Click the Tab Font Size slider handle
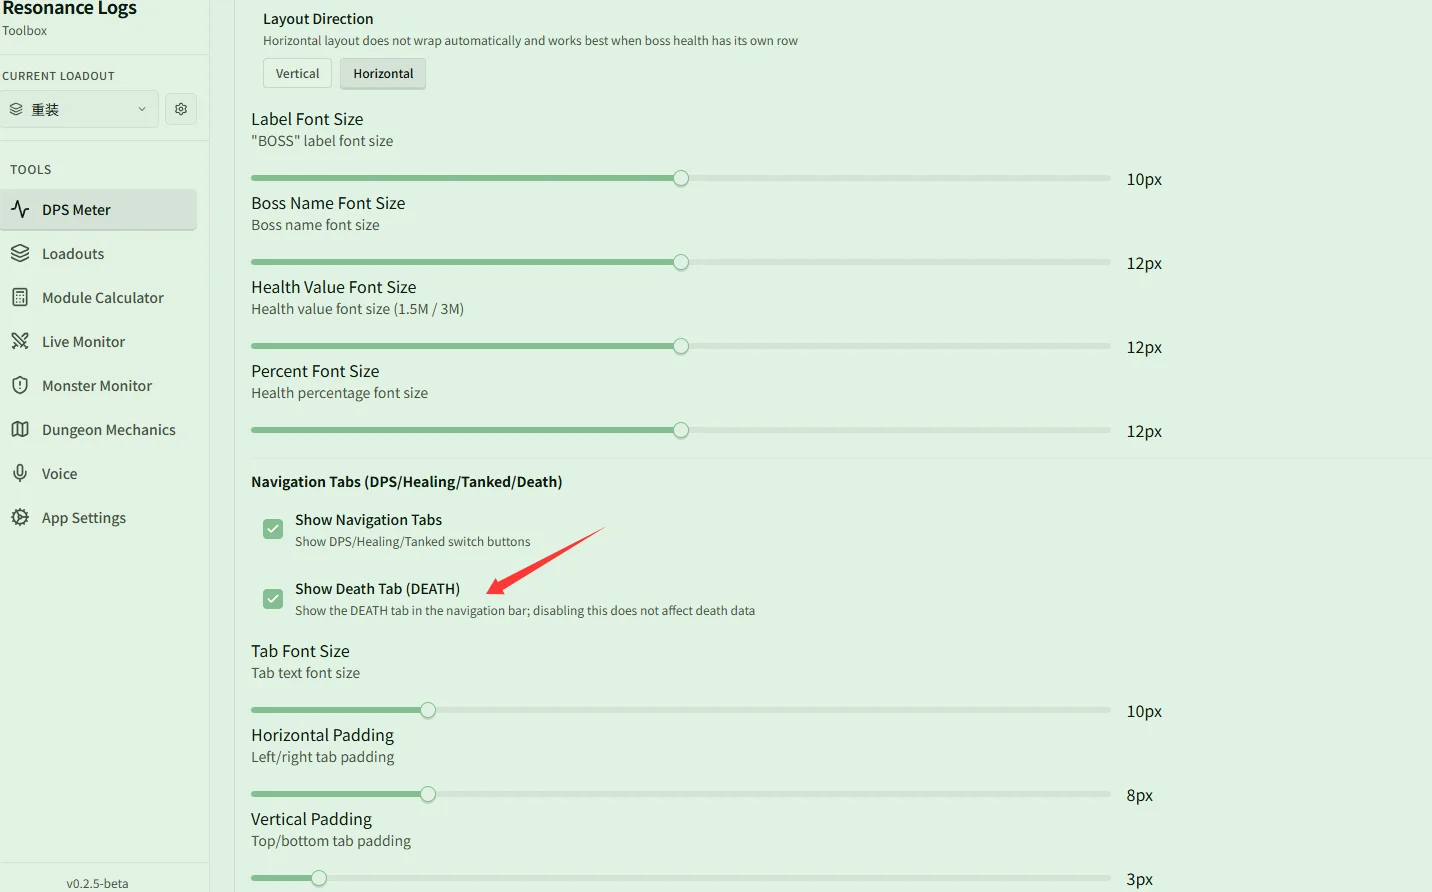Screen dimensions: 1432x892 pos(428,710)
